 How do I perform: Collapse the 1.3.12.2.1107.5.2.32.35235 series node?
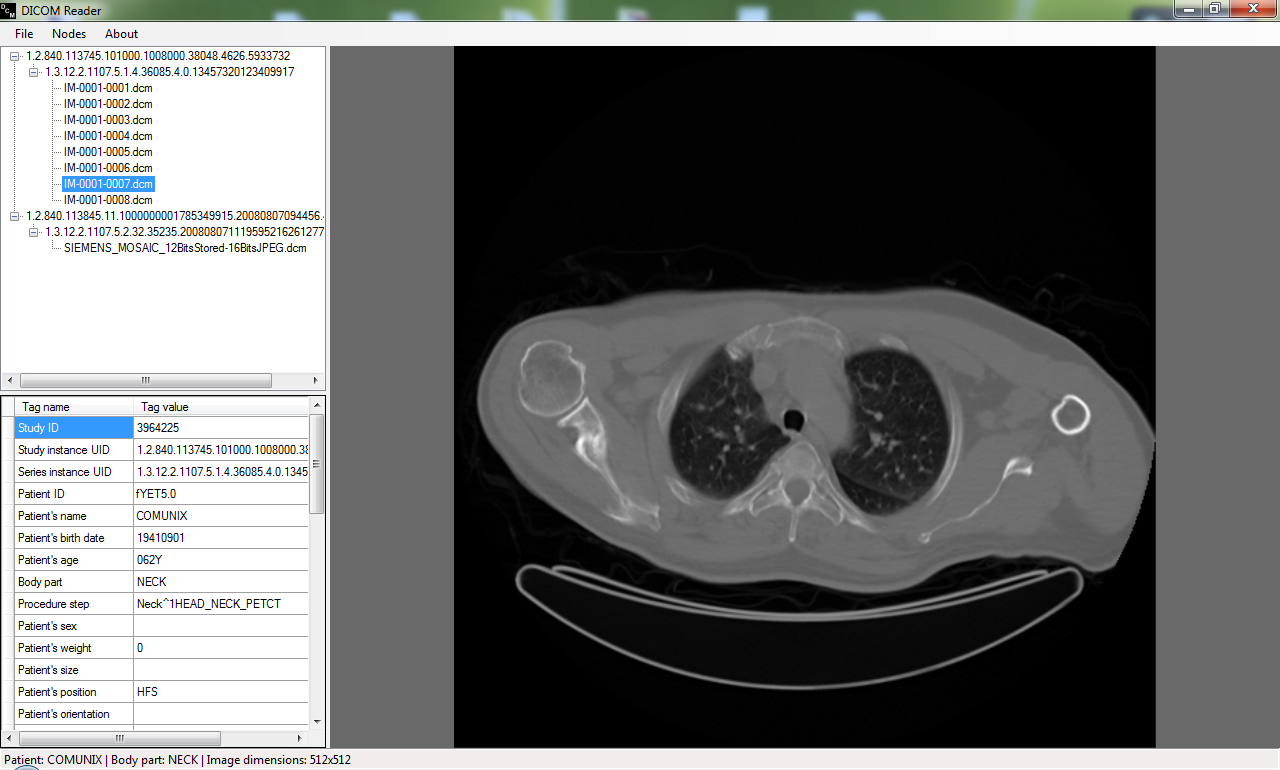(33, 232)
